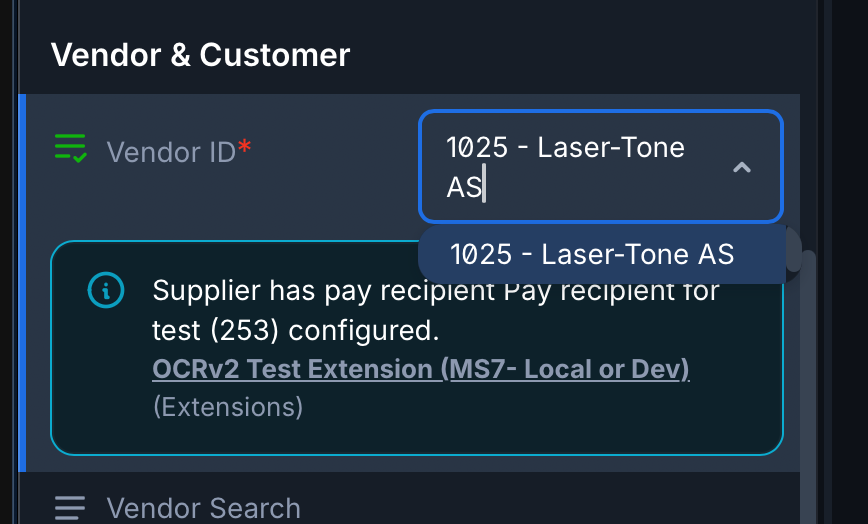868x524 pixels.
Task: Focus the Vendor ID combo box text
Action: coord(565,166)
